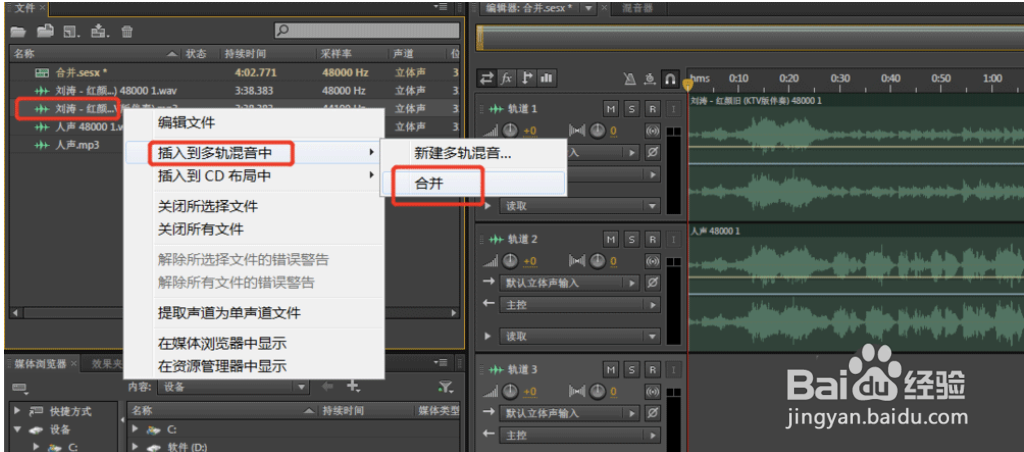Select 人声.mp3 in file list
This screenshot has height=452, width=1024.
77,145
